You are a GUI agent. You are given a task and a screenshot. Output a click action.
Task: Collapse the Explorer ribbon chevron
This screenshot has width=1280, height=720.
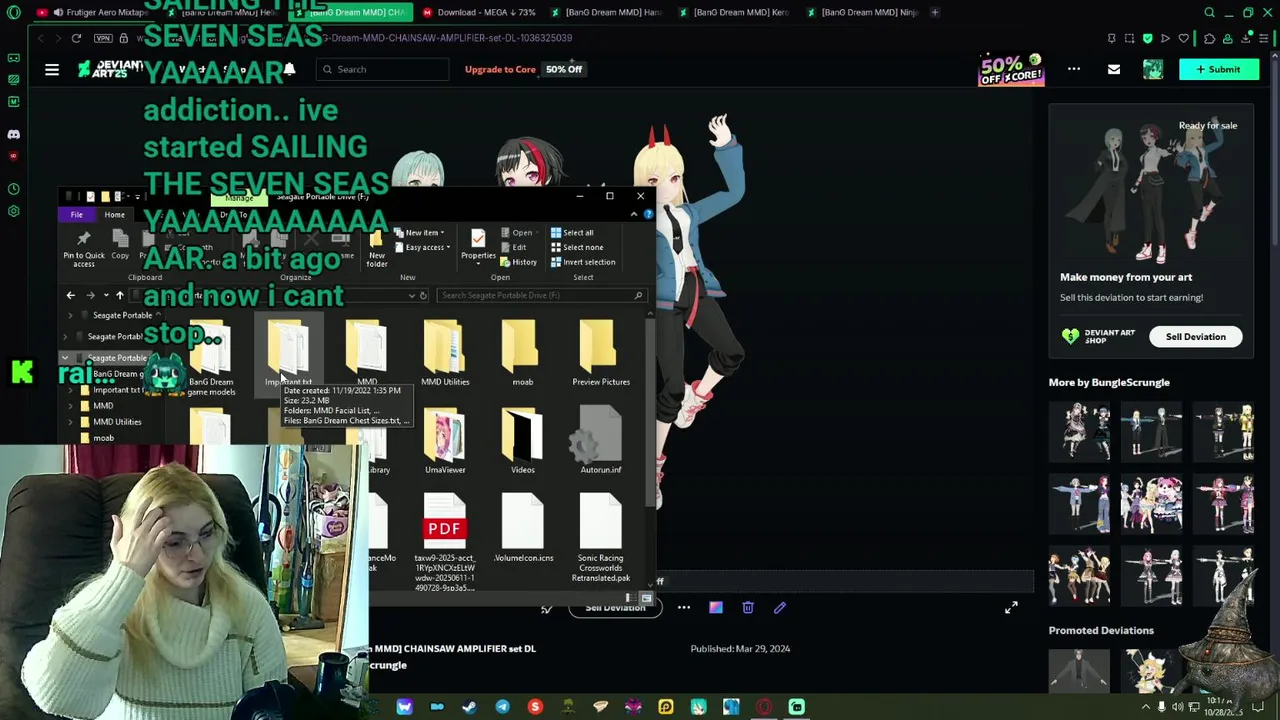tap(636, 215)
